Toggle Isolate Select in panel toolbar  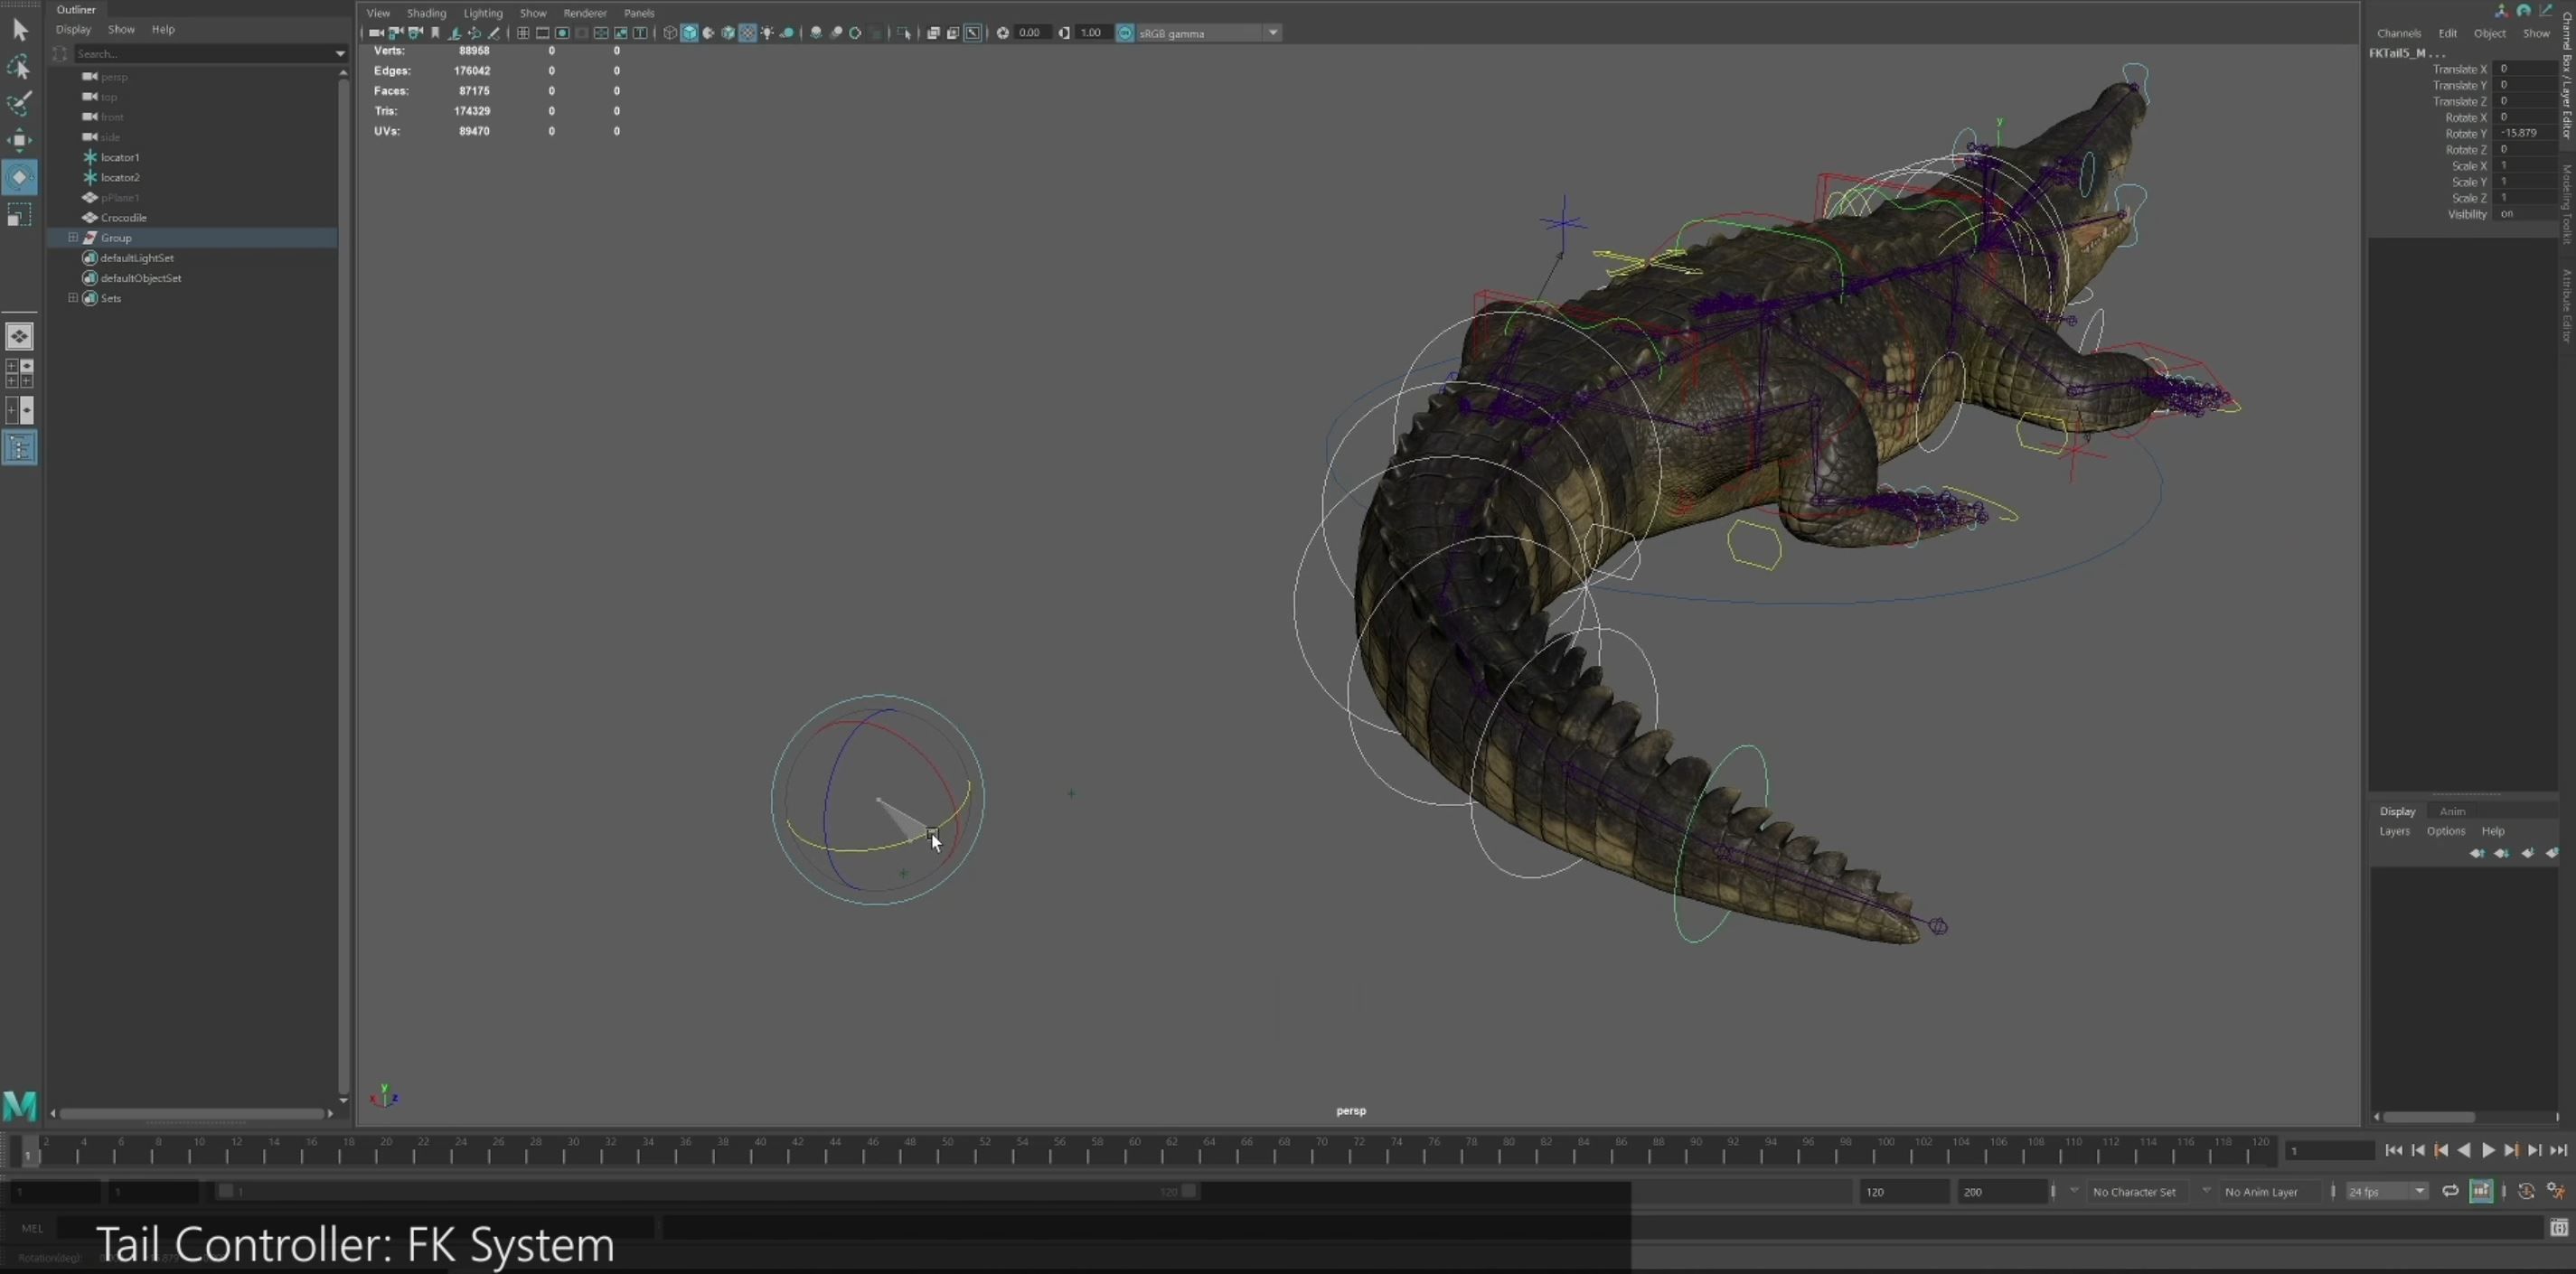coord(903,33)
